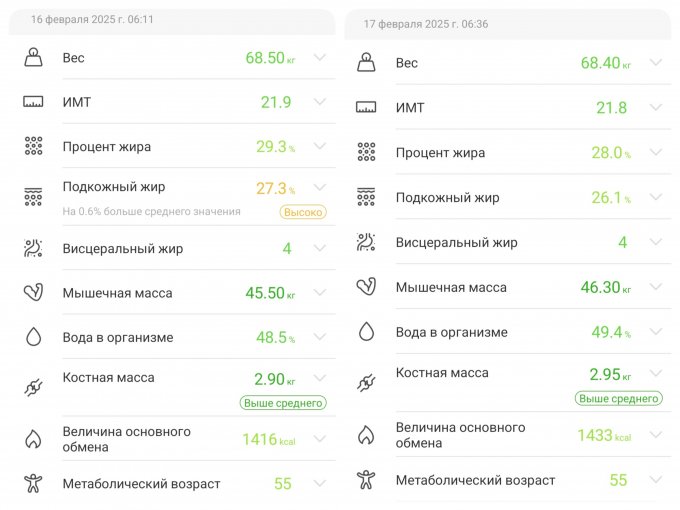Click the weight icon in the 16 February panel

(x=33, y=58)
